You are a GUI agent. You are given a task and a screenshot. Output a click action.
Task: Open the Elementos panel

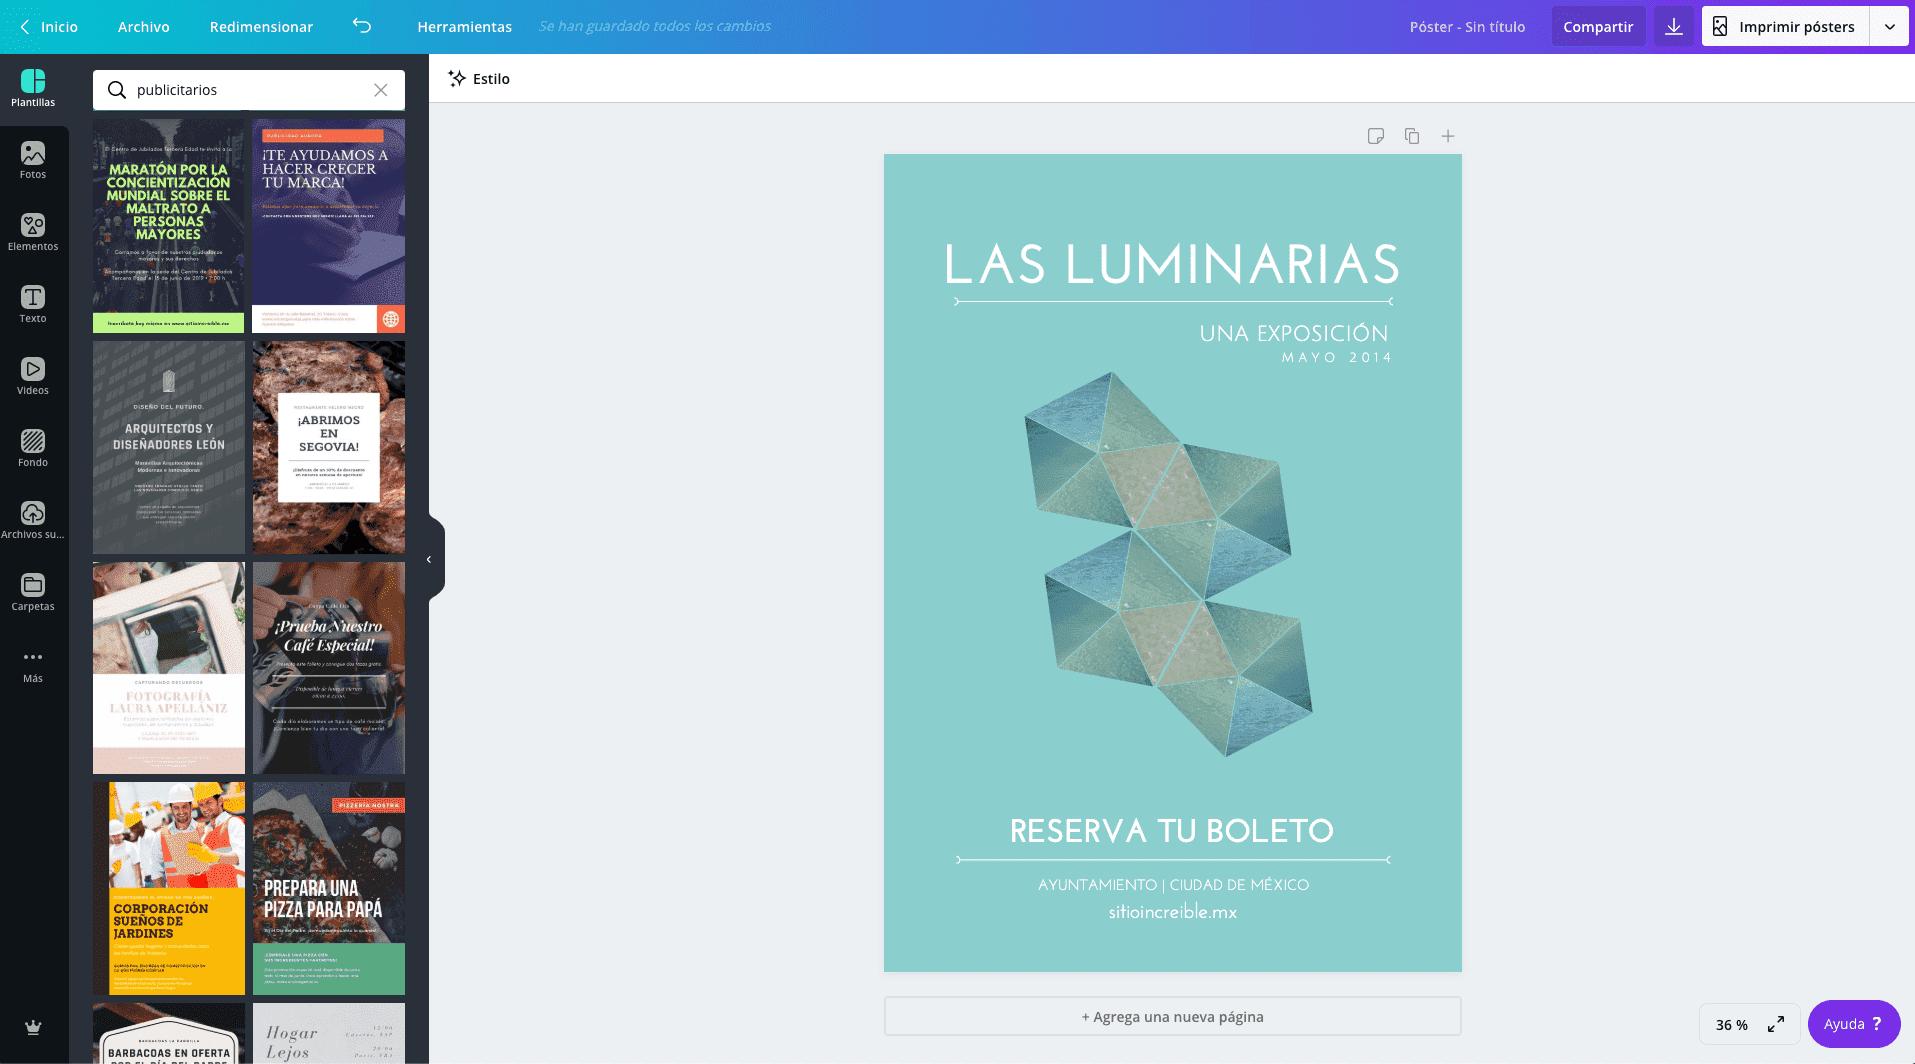[x=33, y=232]
